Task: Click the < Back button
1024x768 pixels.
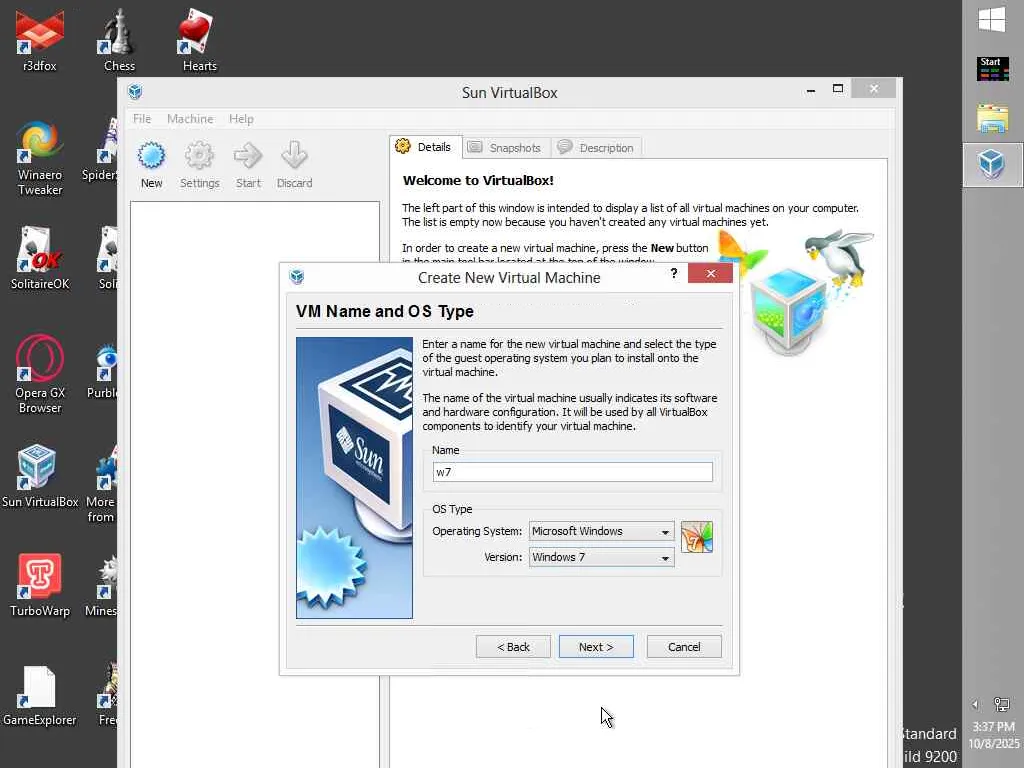Action: [x=513, y=647]
